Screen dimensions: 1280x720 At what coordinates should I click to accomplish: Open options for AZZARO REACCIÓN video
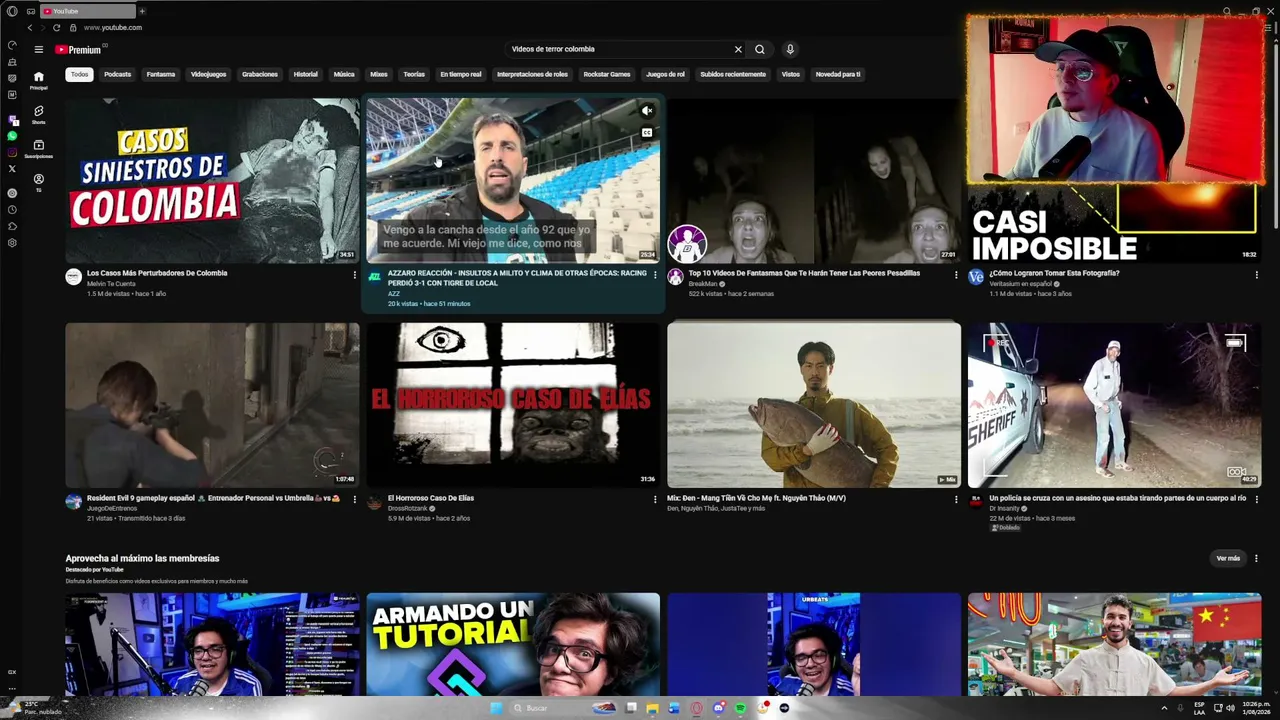click(x=655, y=275)
